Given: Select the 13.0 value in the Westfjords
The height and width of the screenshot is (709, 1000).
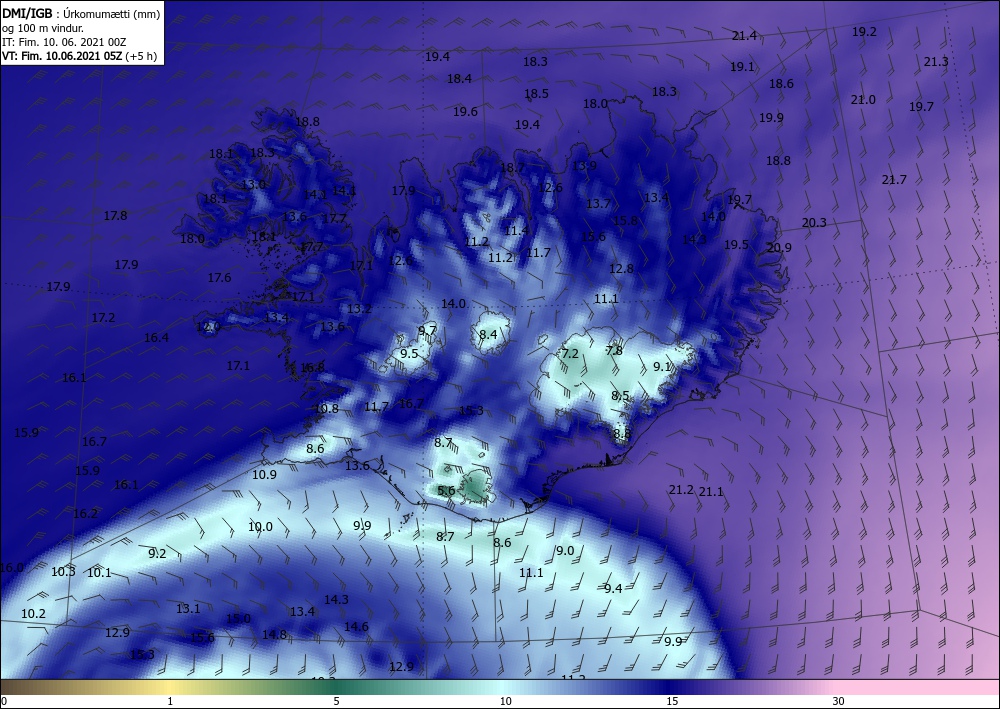Looking at the screenshot, I should (x=253, y=185).
